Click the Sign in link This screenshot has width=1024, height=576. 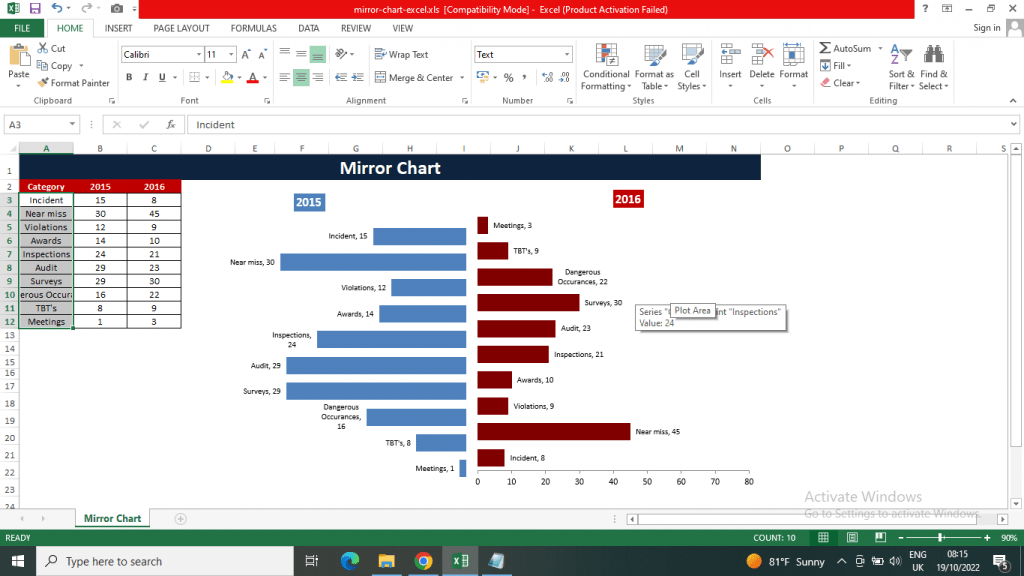[986, 27]
